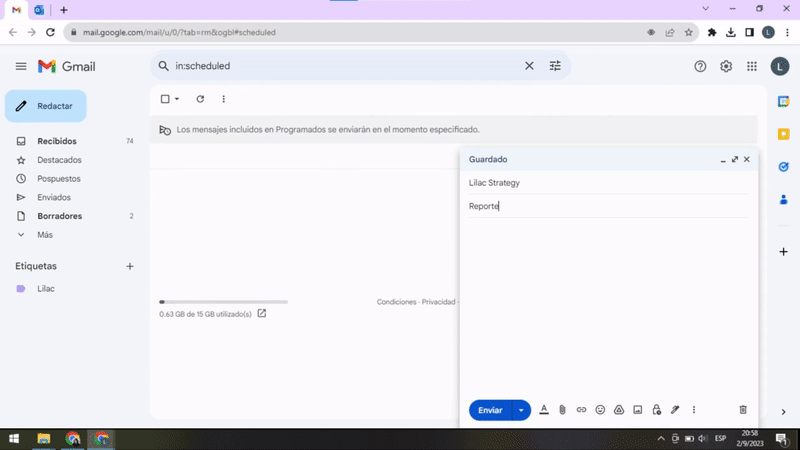Open the Google apps grid

[x=752, y=66]
